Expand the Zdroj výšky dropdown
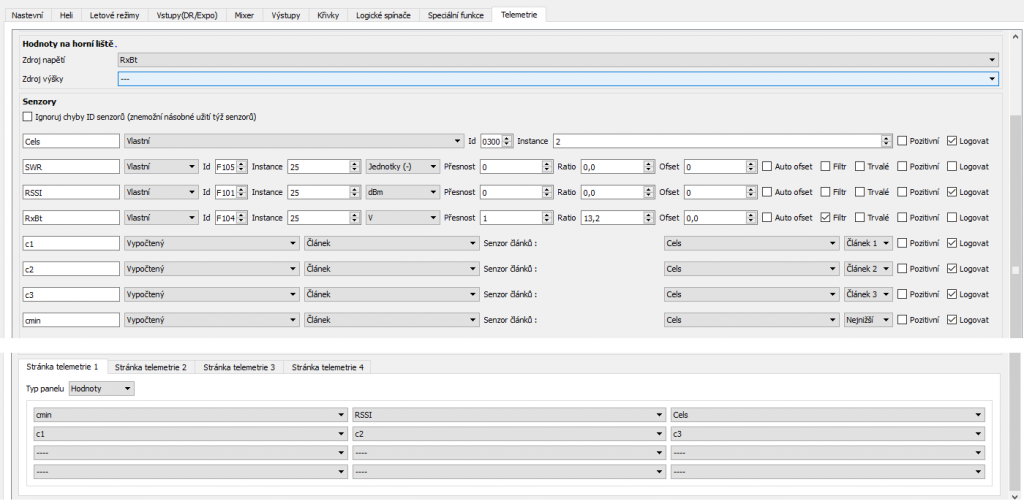Screen dimensions: 1024x501 point(557,78)
